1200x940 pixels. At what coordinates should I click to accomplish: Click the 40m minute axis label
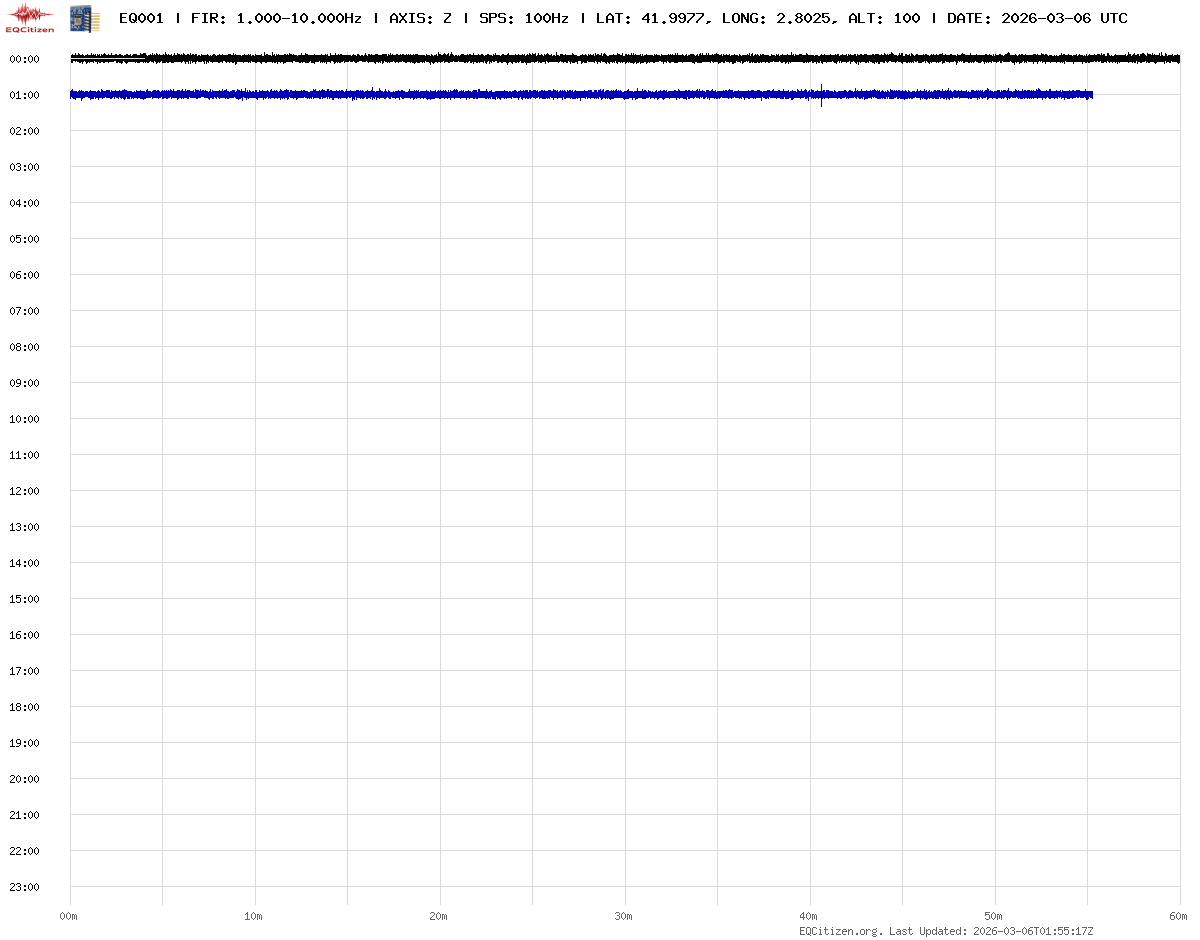[x=809, y=916]
